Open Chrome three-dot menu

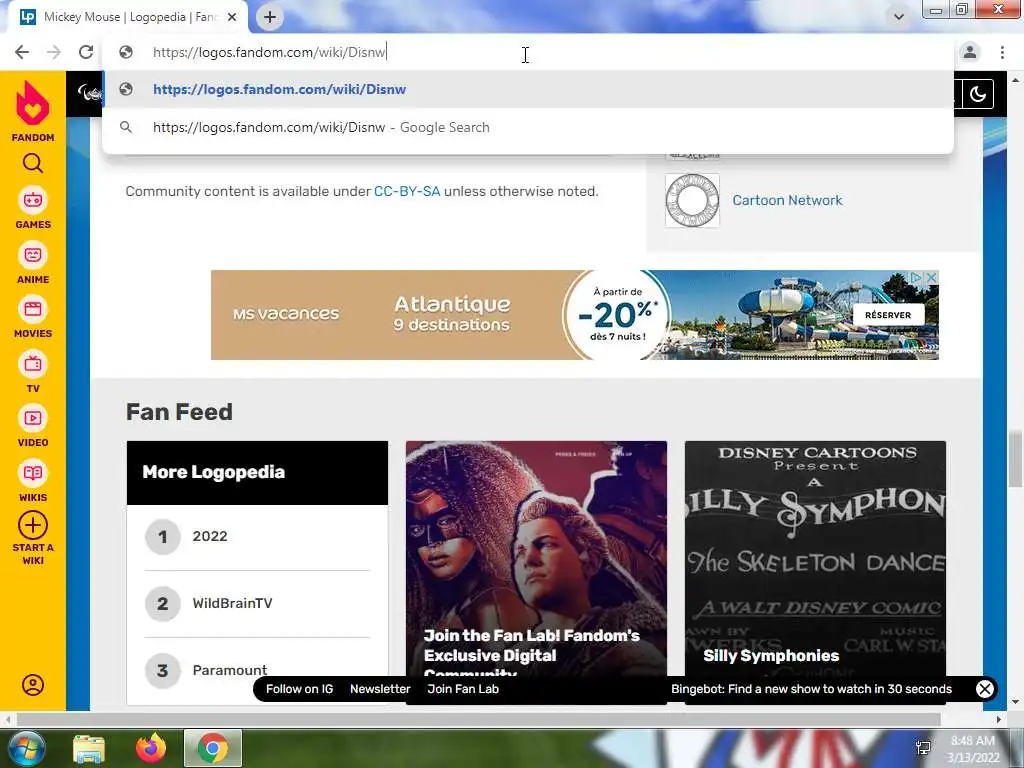coord(1002,52)
